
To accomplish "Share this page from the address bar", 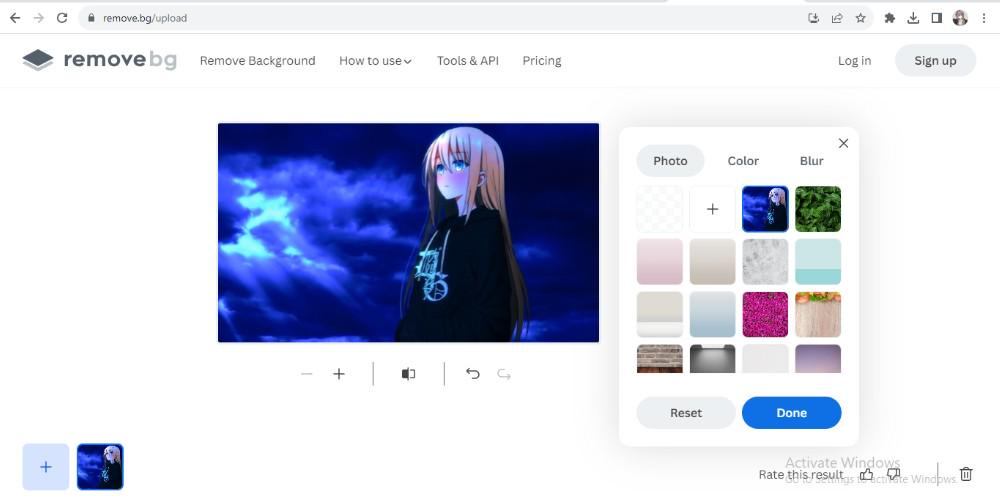I will coord(837,18).
